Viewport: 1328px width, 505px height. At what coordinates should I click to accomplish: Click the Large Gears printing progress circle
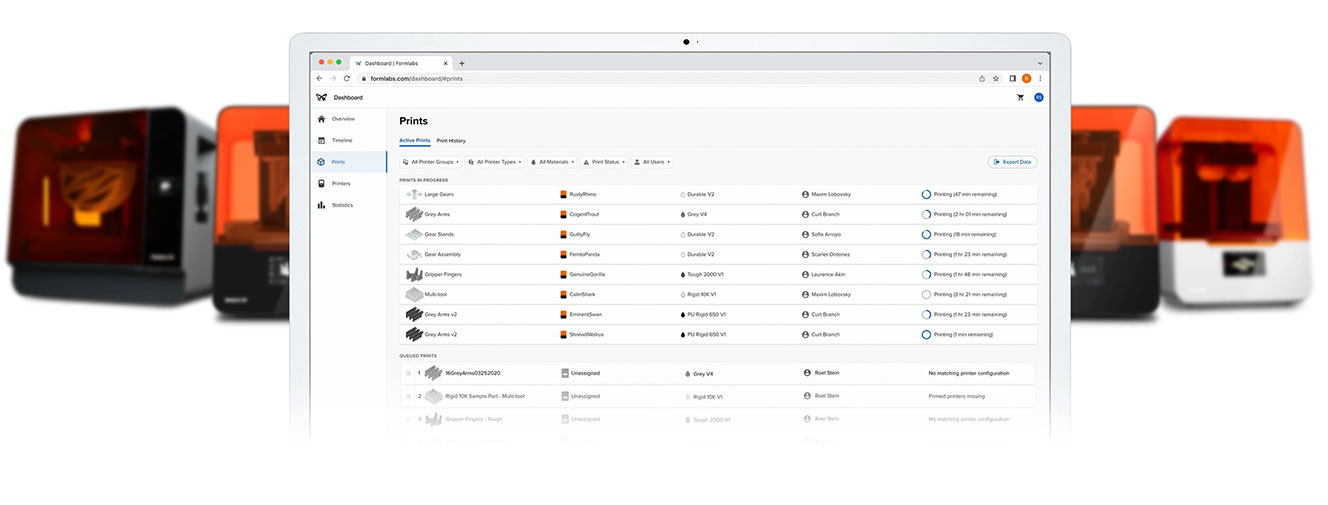(926, 194)
